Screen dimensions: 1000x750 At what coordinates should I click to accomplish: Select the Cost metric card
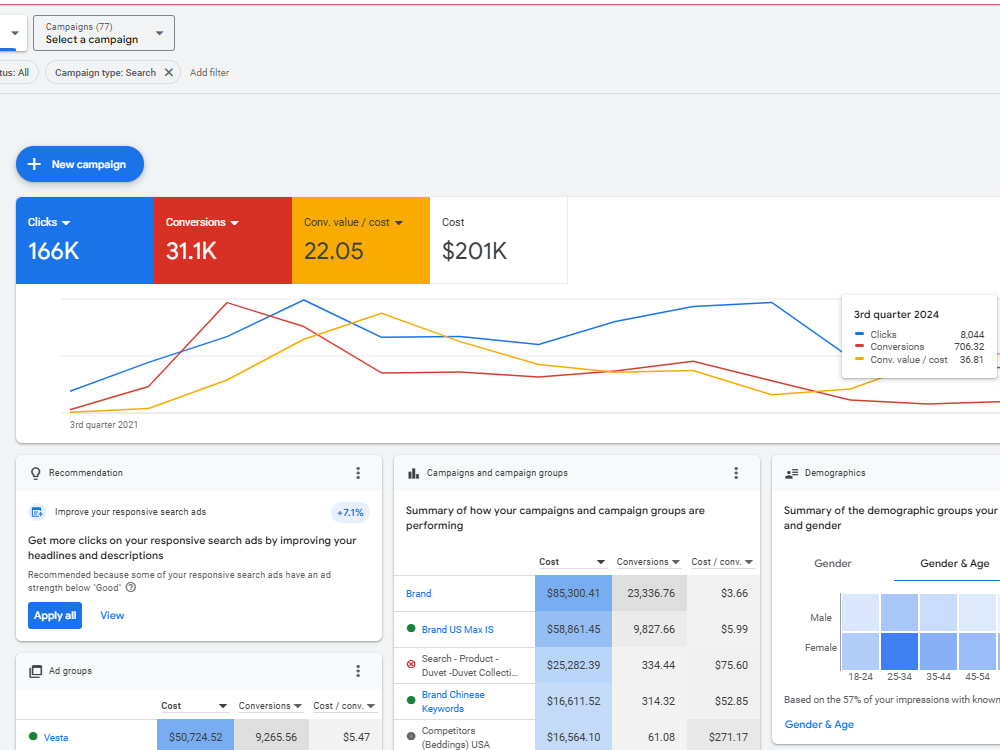coord(499,240)
